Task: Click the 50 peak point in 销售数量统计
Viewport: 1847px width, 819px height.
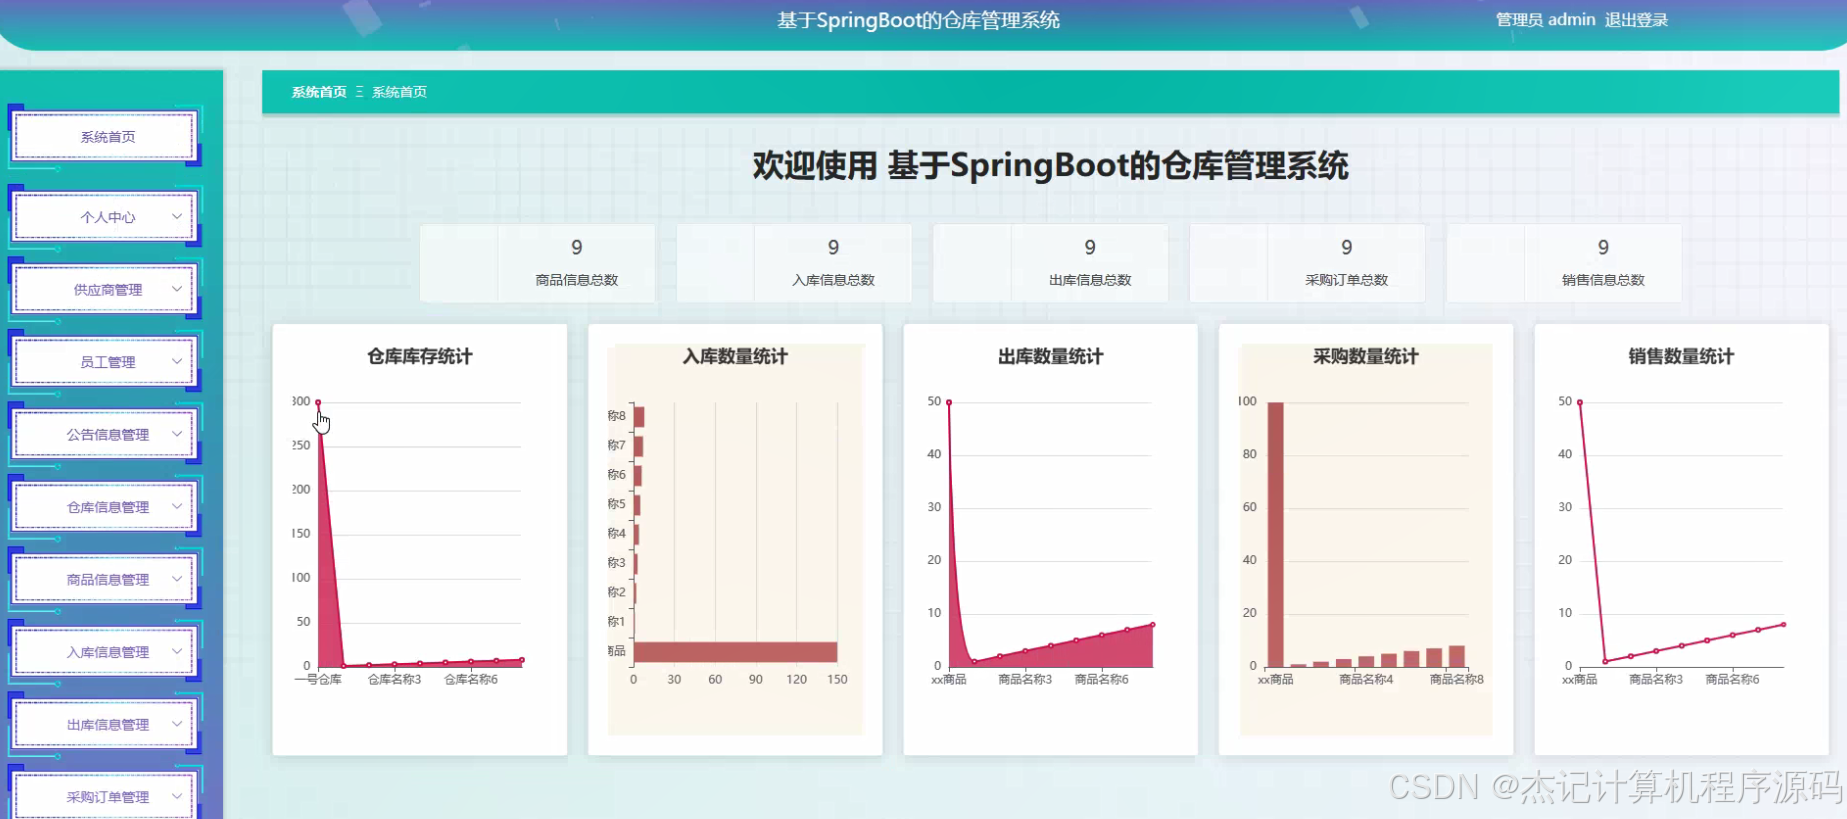Action: 1580,402
